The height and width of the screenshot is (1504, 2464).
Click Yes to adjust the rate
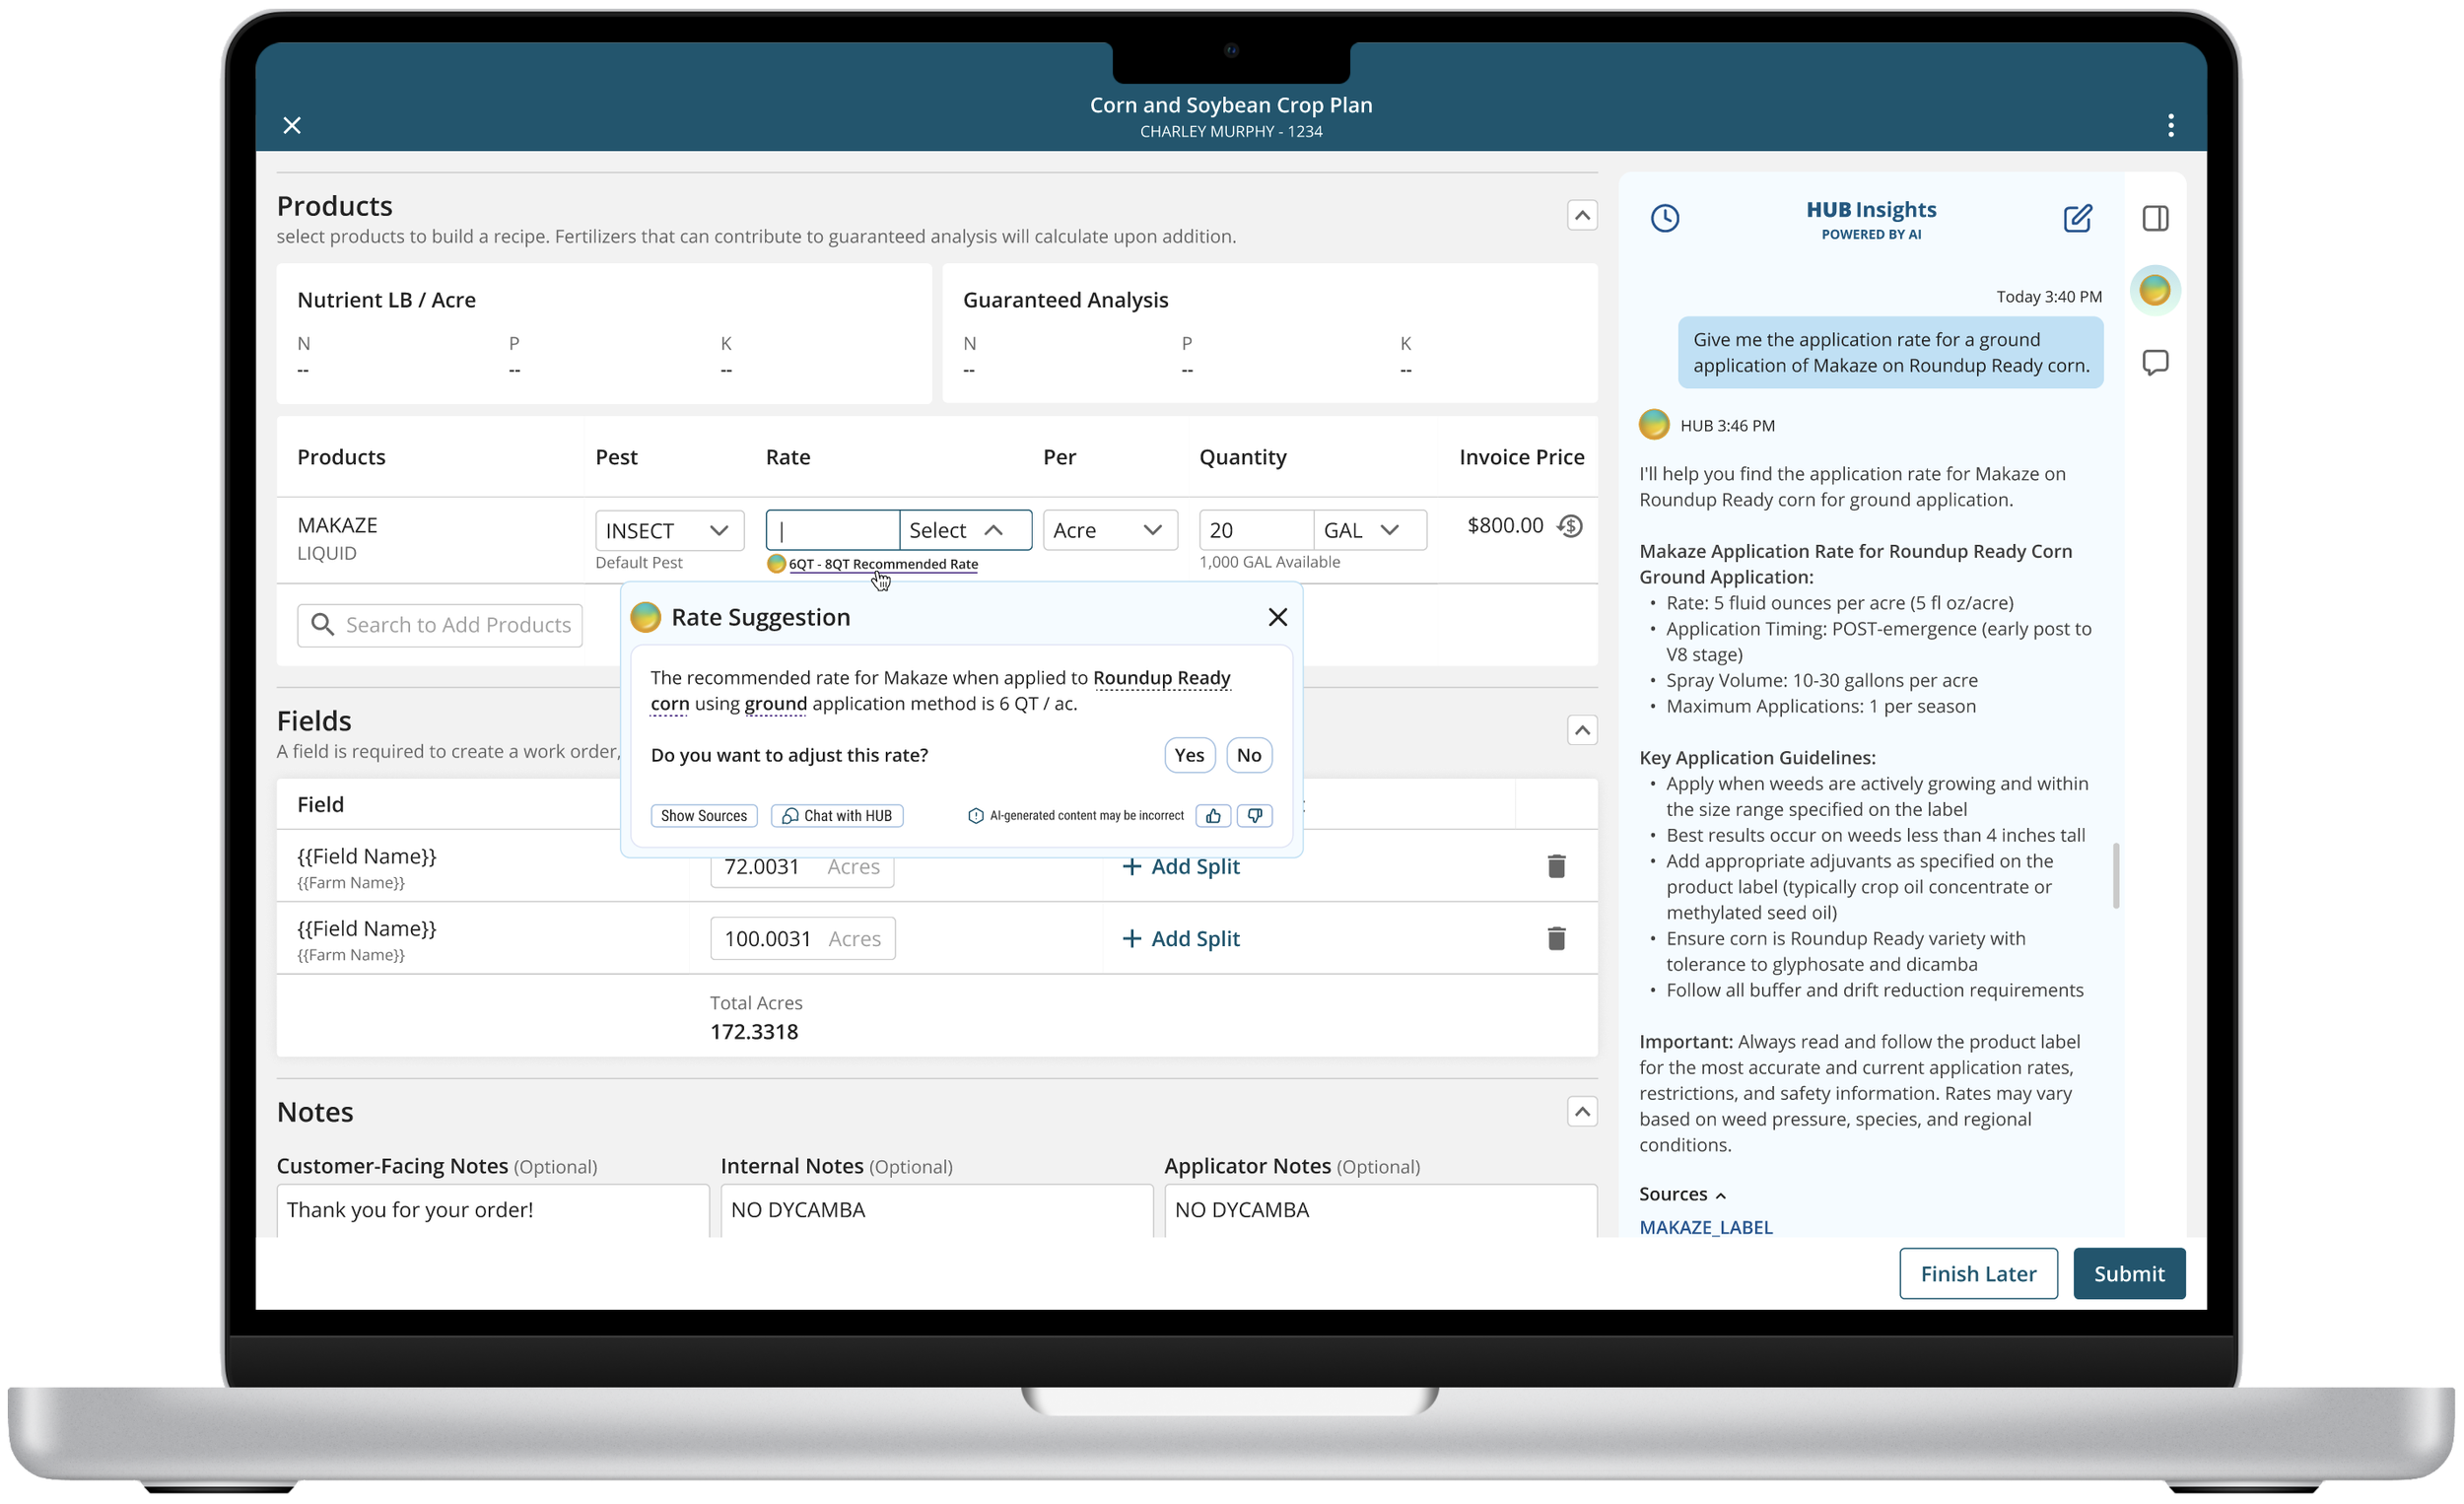1189,755
